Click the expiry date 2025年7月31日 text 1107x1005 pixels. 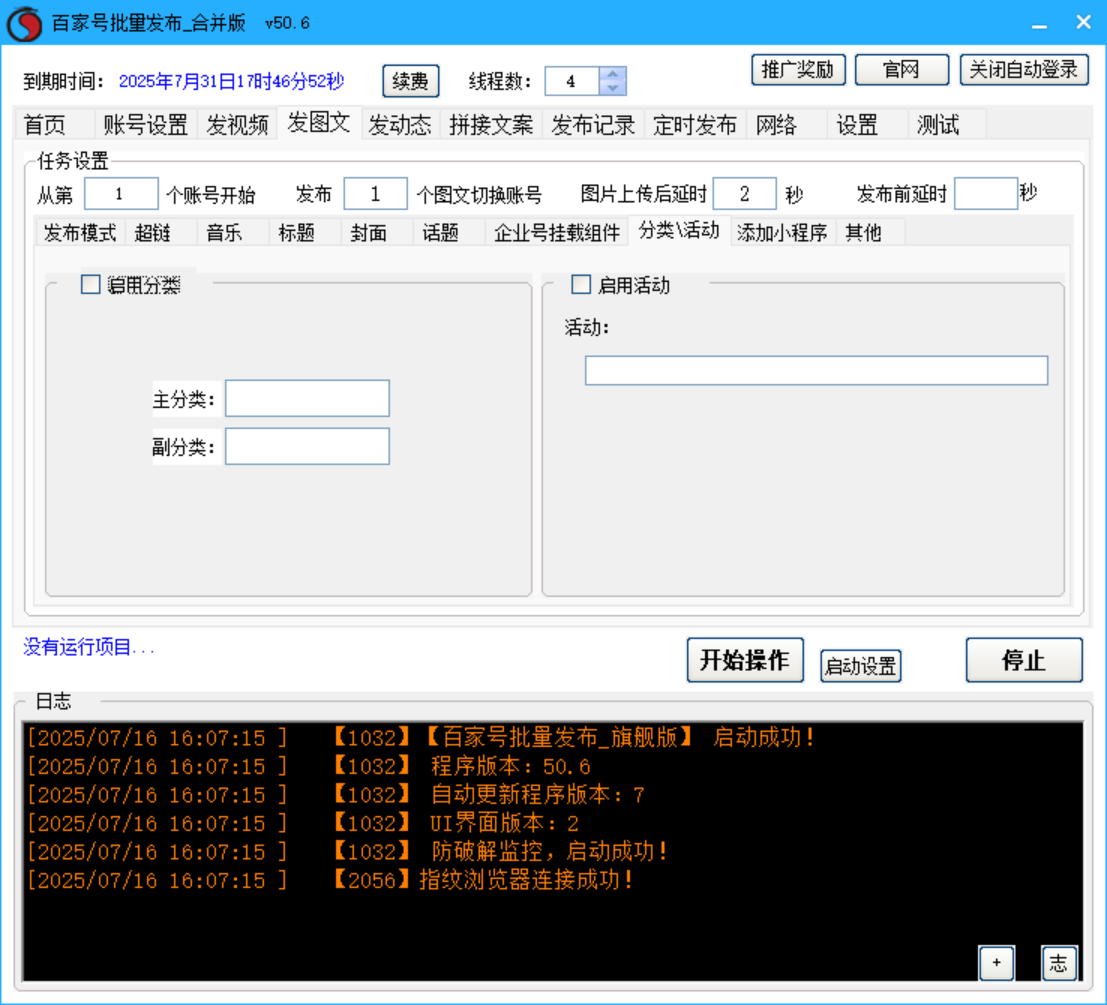point(232,81)
